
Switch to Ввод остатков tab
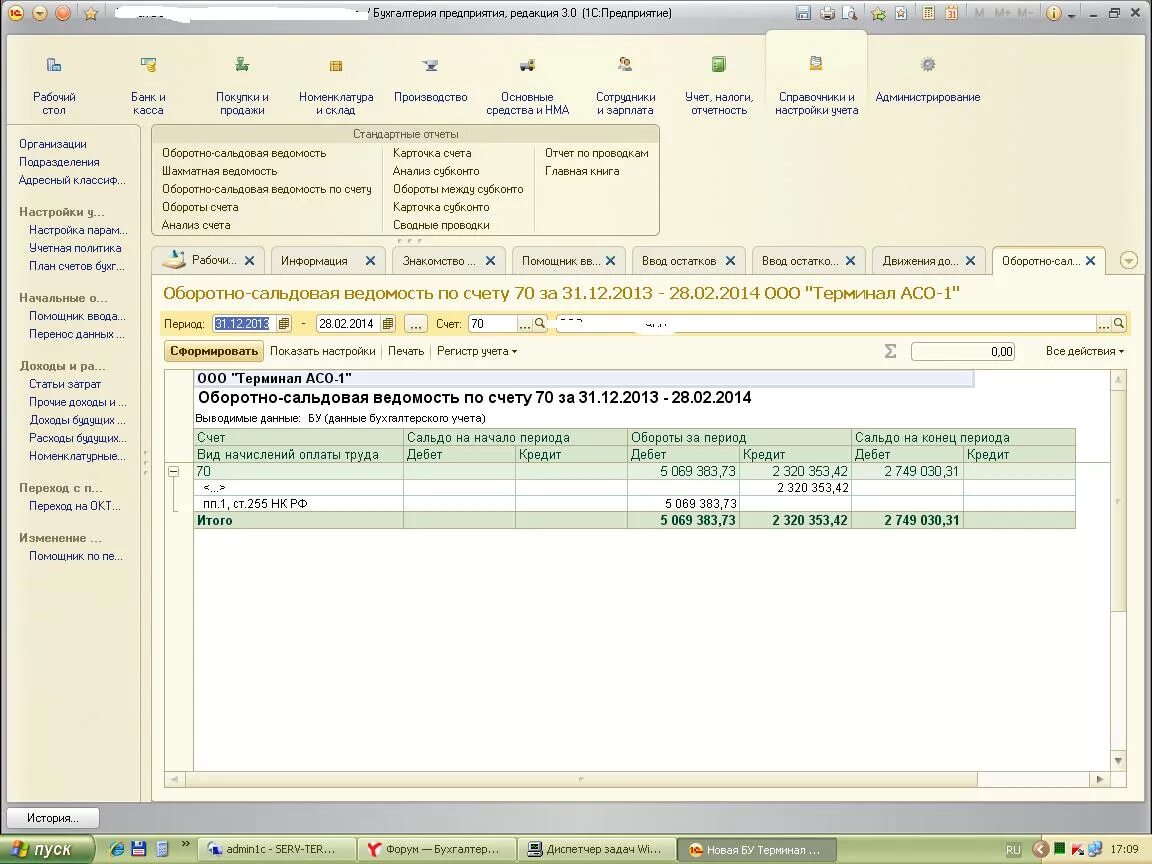678,261
